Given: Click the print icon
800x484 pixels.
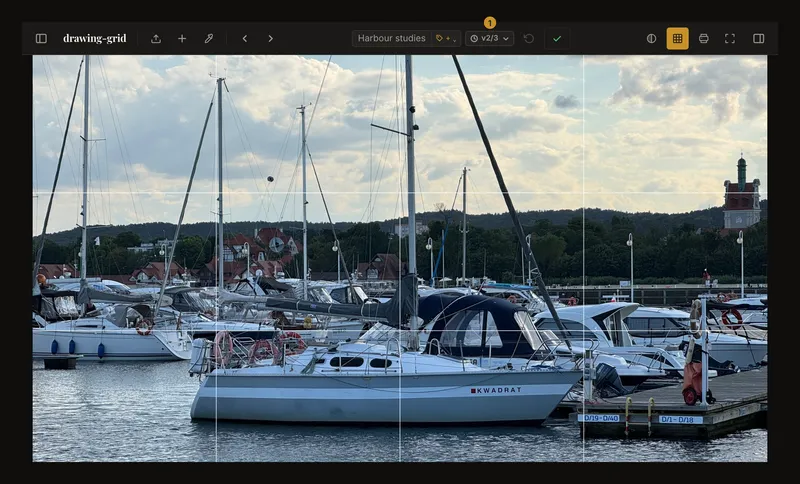Looking at the screenshot, I should point(704,39).
